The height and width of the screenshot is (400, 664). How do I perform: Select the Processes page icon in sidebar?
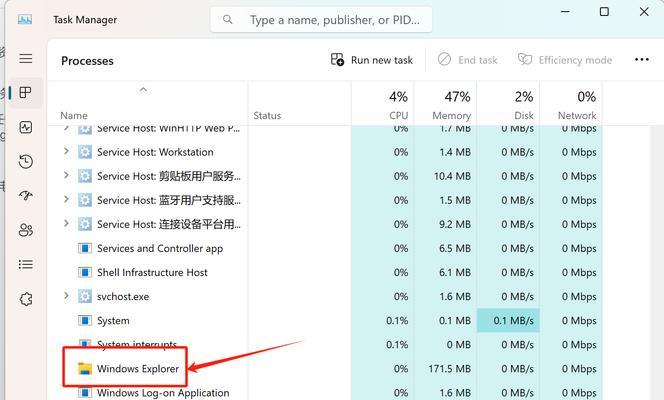point(26,93)
